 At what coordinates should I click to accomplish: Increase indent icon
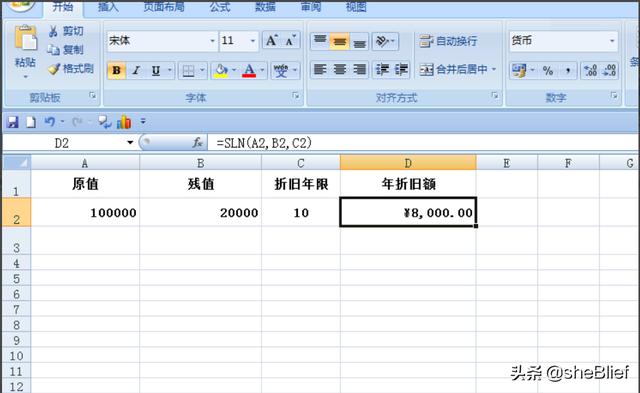pyautogui.click(x=401, y=70)
